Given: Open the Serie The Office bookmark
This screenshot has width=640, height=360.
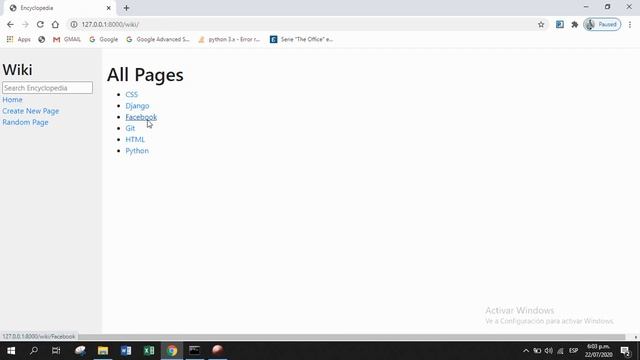Looking at the screenshot, I should (301, 39).
